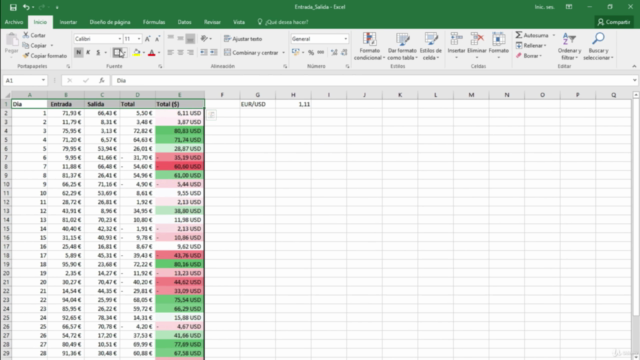The height and width of the screenshot is (360, 640).
Task: Click the borders icon
Action: [118, 52]
